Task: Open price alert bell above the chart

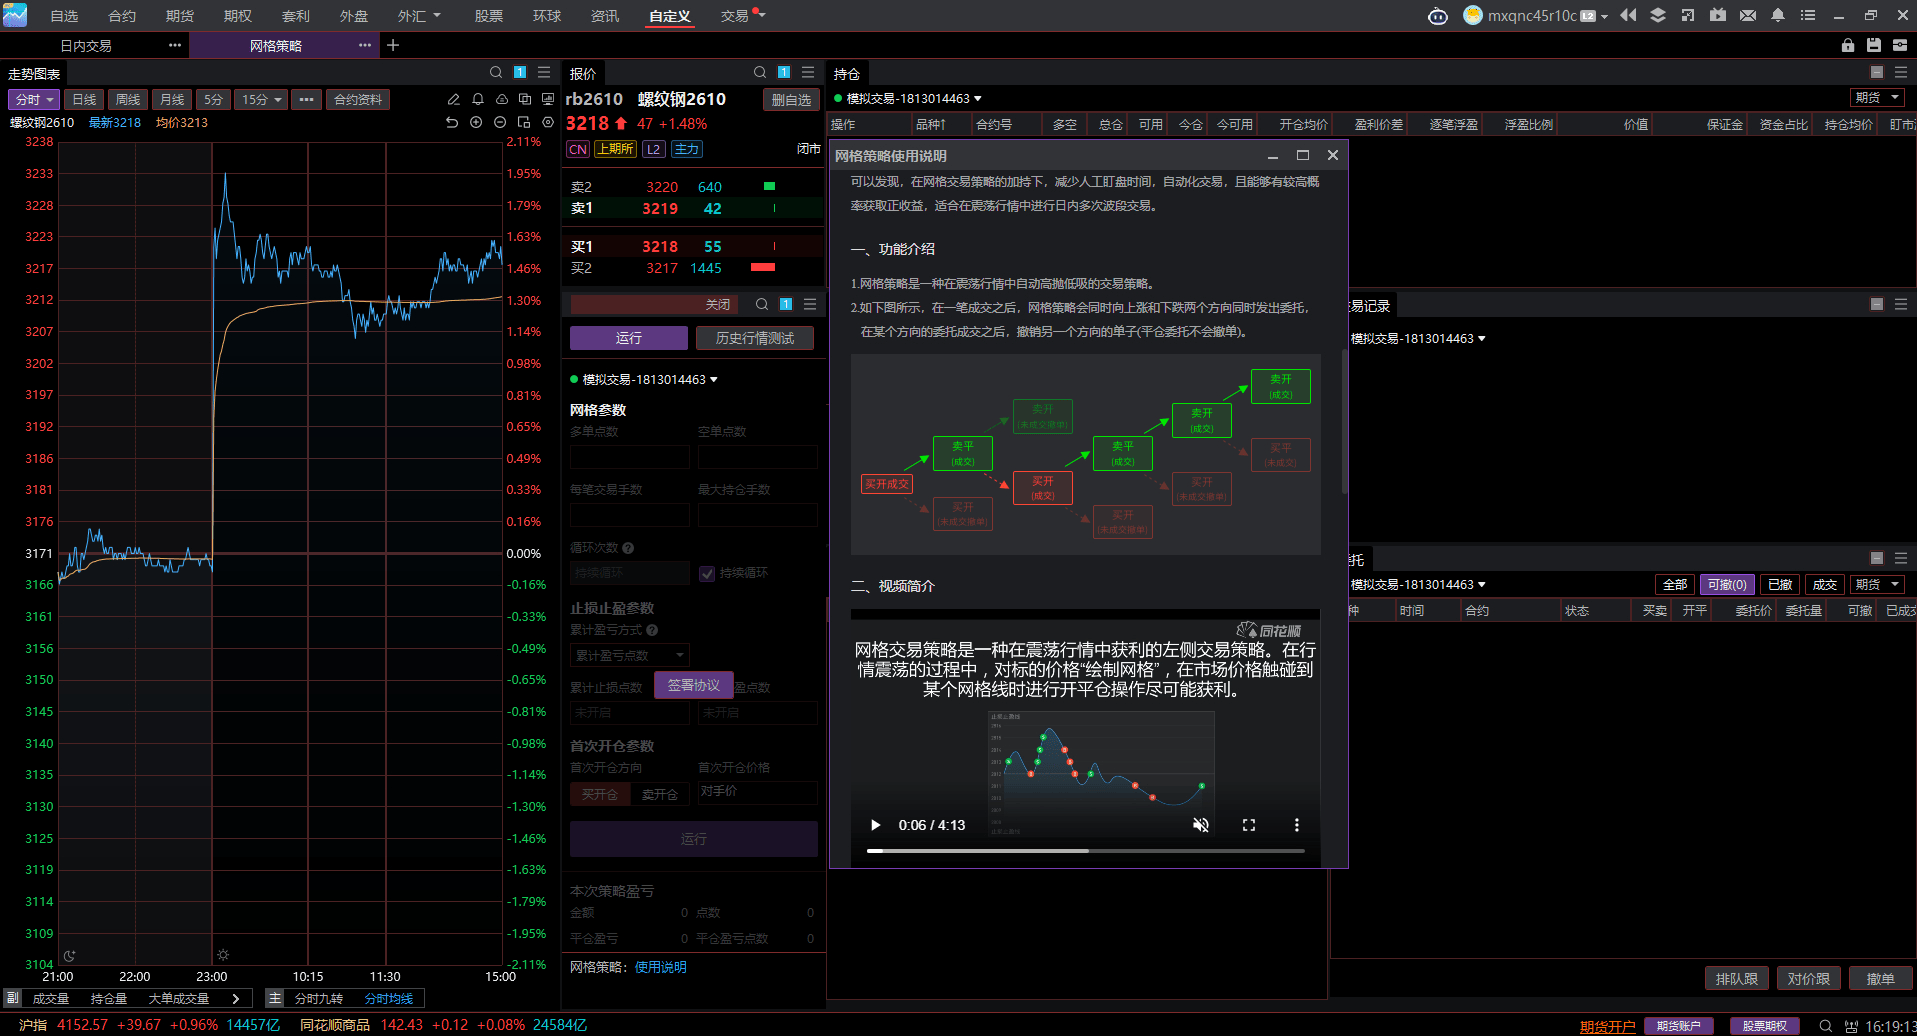Action: [478, 99]
